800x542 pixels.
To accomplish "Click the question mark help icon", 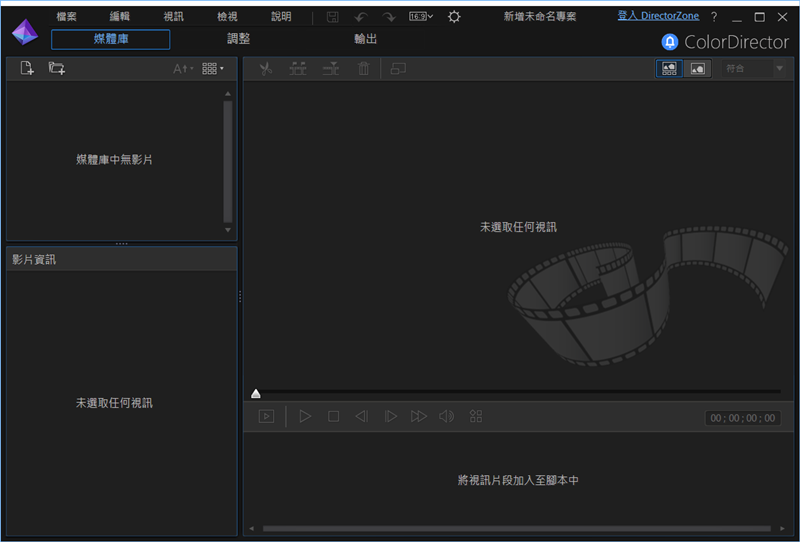I will [x=714, y=17].
